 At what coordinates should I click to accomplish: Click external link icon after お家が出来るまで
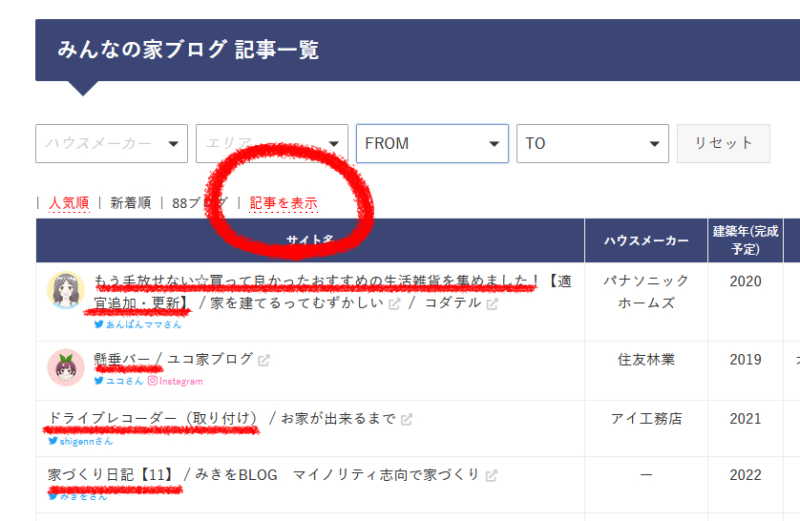407,419
